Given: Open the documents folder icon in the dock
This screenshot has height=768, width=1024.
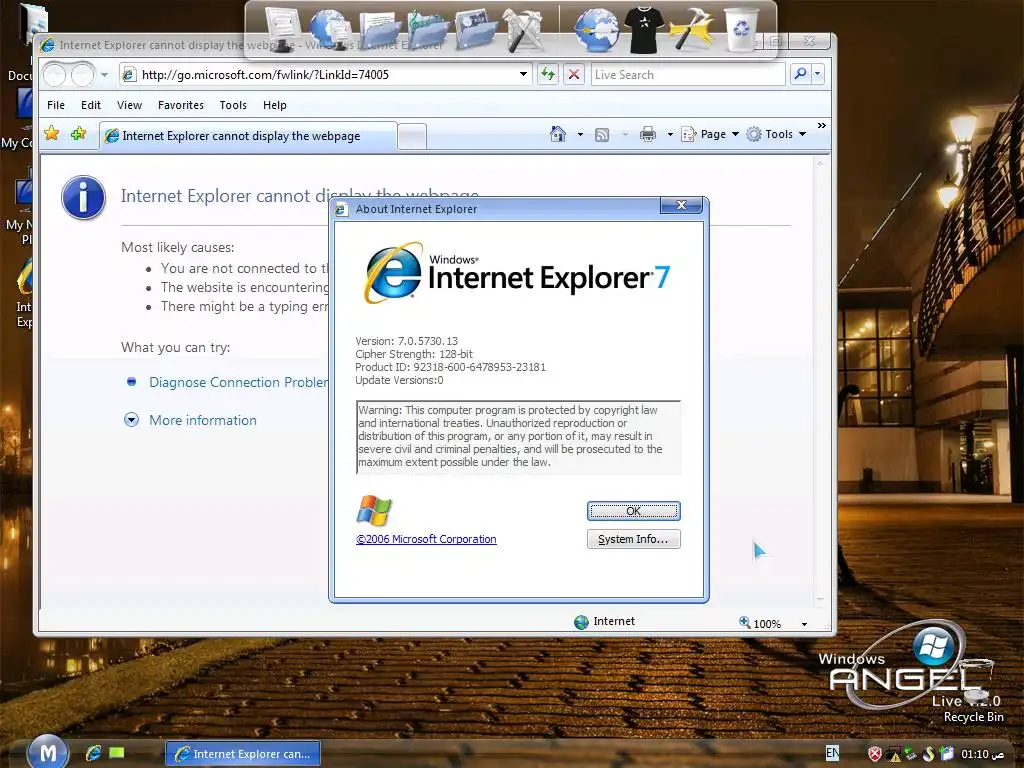Looking at the screenshot, I should (379, 31).
